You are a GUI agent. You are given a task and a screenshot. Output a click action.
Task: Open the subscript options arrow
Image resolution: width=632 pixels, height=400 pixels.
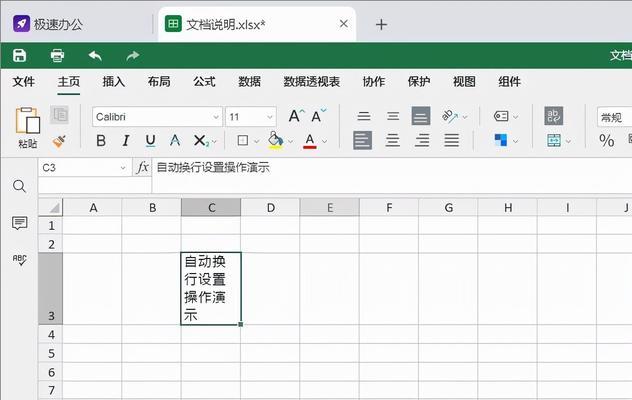point(214,142)
